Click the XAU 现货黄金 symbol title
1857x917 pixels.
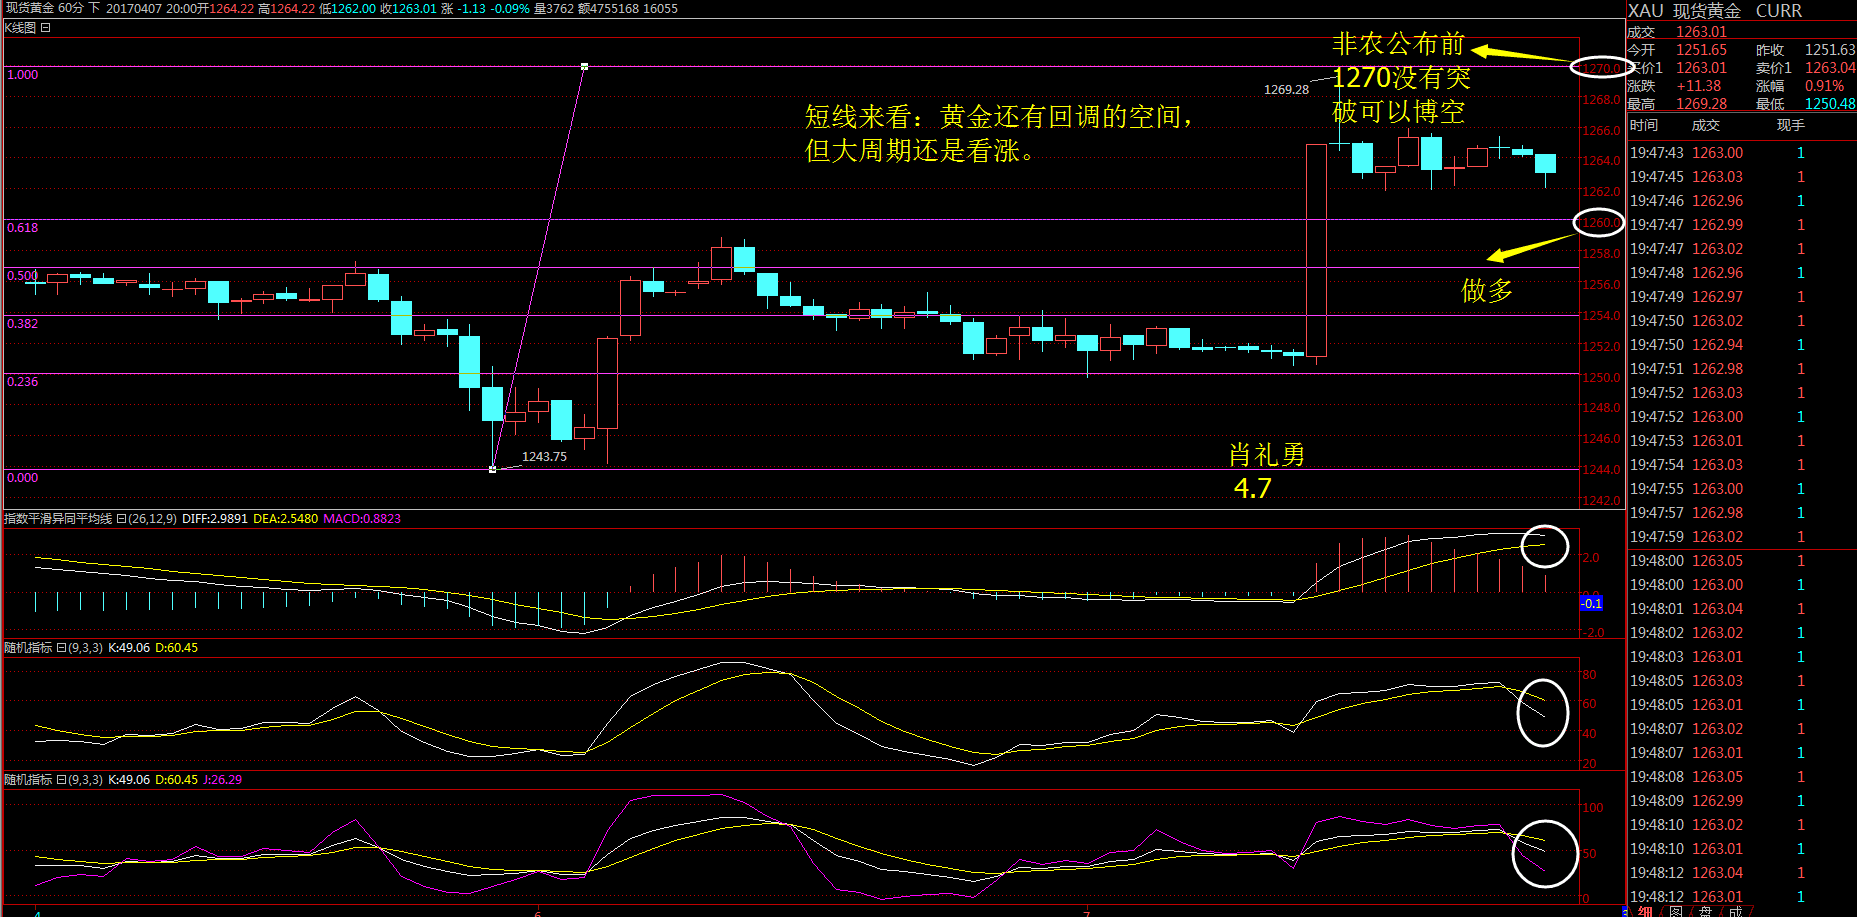point(1684,11)
